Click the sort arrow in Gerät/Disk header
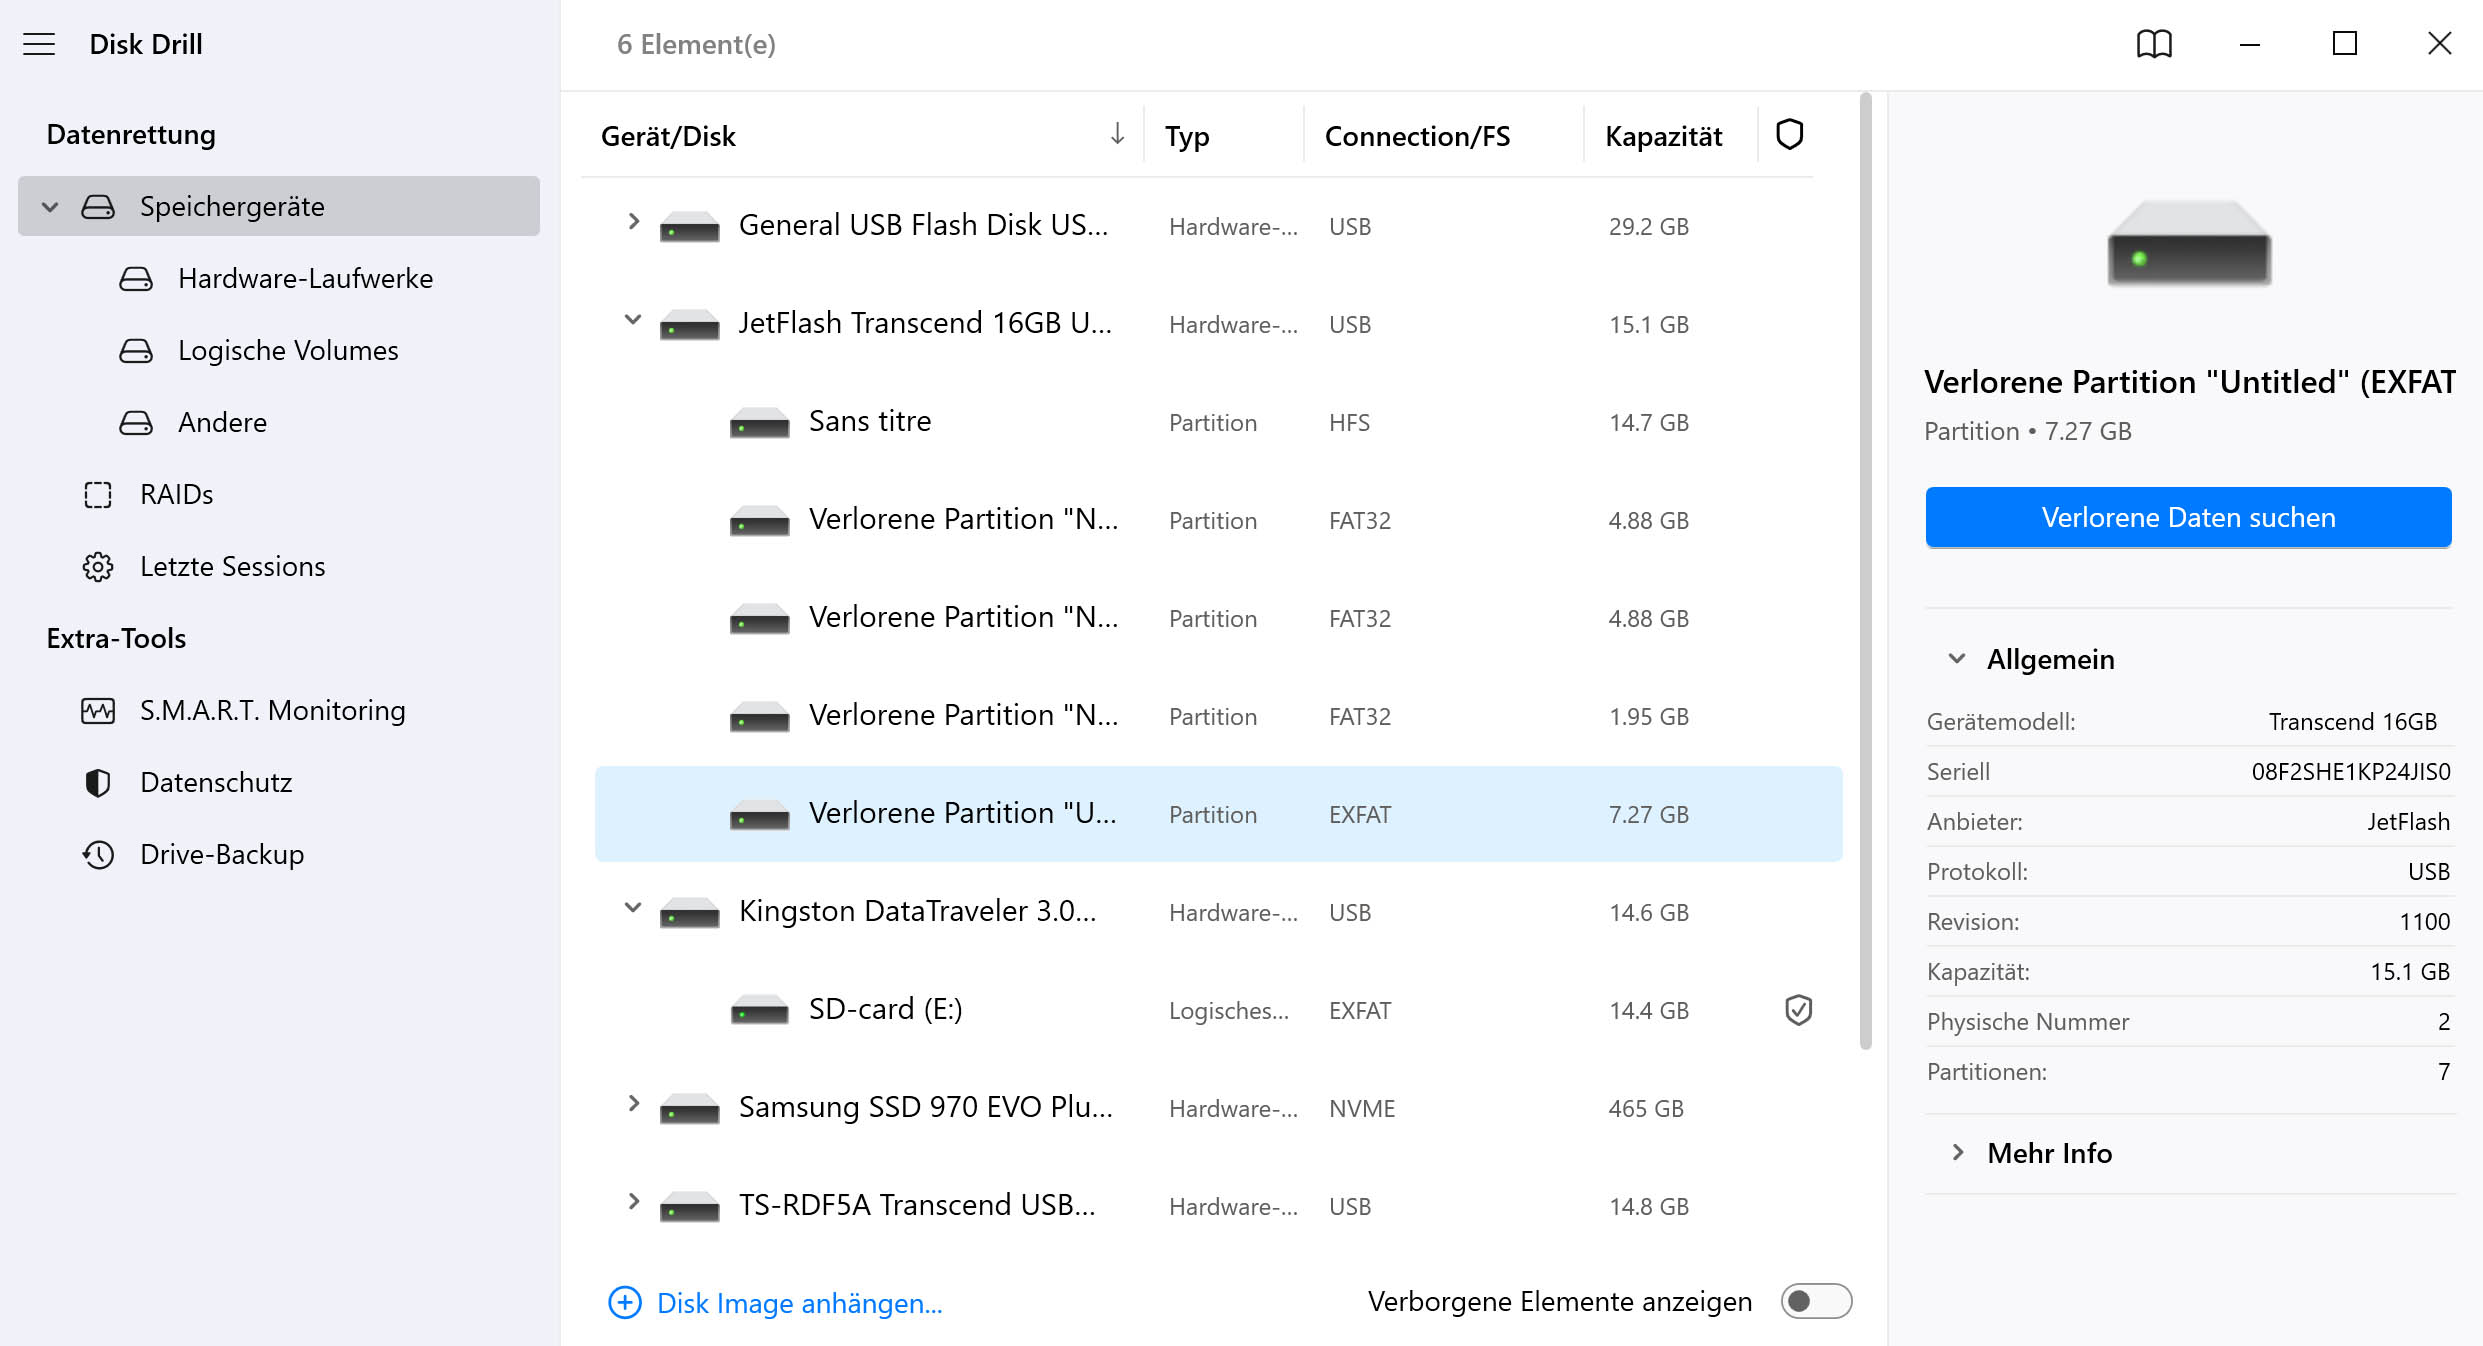Viewport: 2483px width, 1346px height. point(1117,134)
